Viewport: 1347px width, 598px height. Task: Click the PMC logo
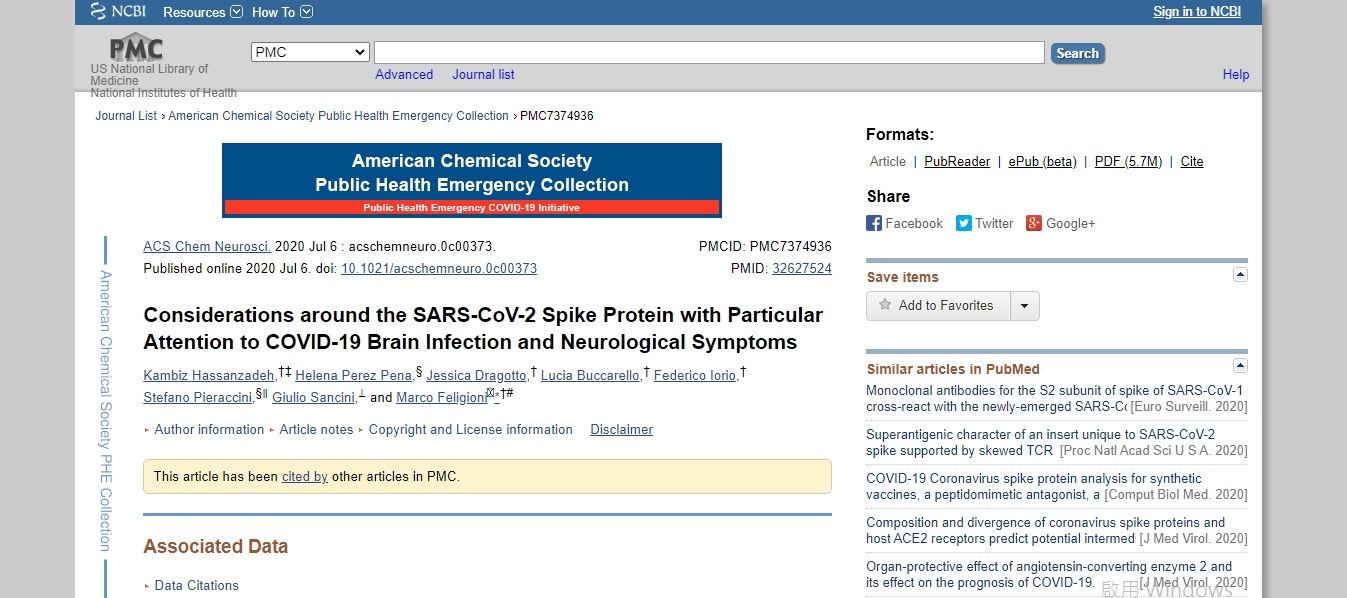point(136,47)
